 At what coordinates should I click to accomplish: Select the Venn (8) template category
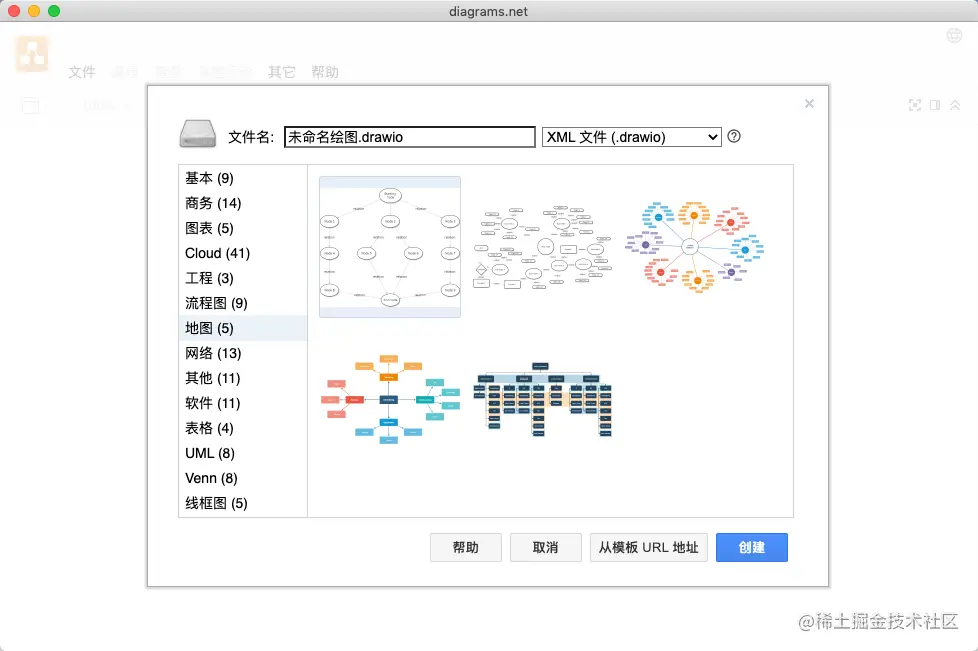click(x=243, y=478)
